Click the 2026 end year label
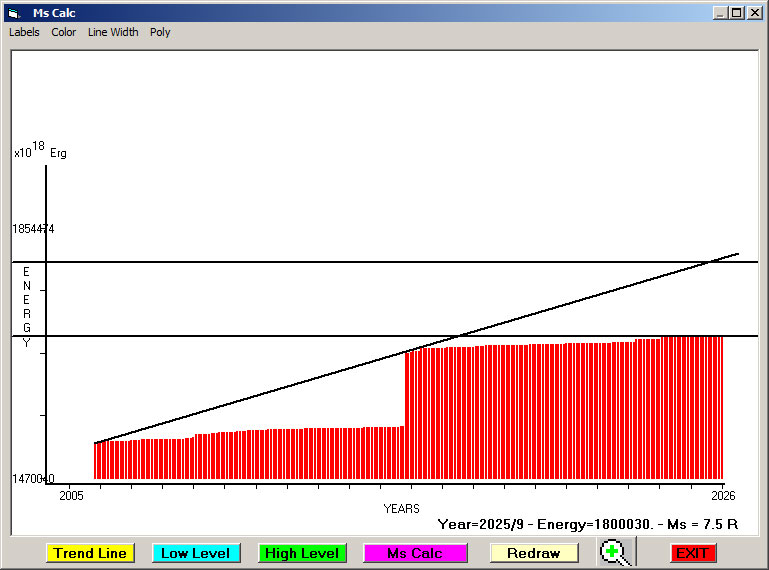This screenshot has height=570, width=769. pos(723,495)
